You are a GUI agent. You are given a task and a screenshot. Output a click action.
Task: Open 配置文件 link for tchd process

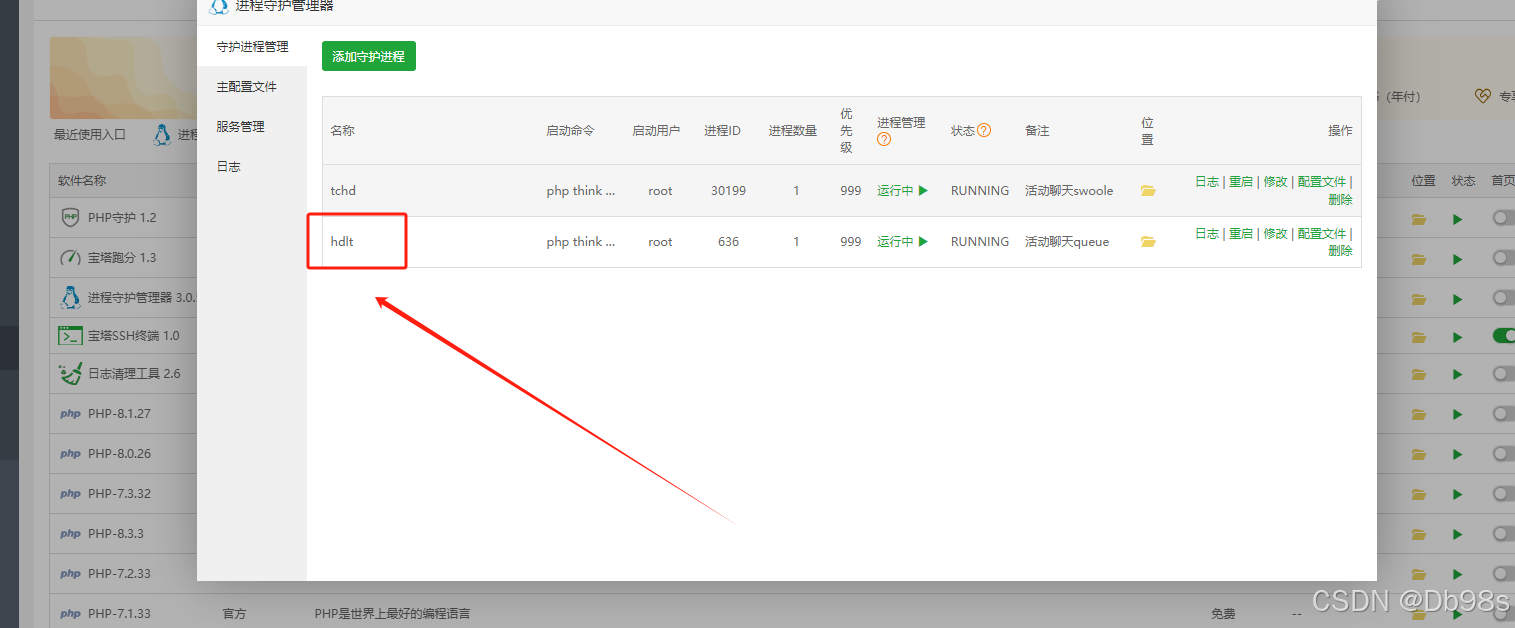tap(1322, 182)
